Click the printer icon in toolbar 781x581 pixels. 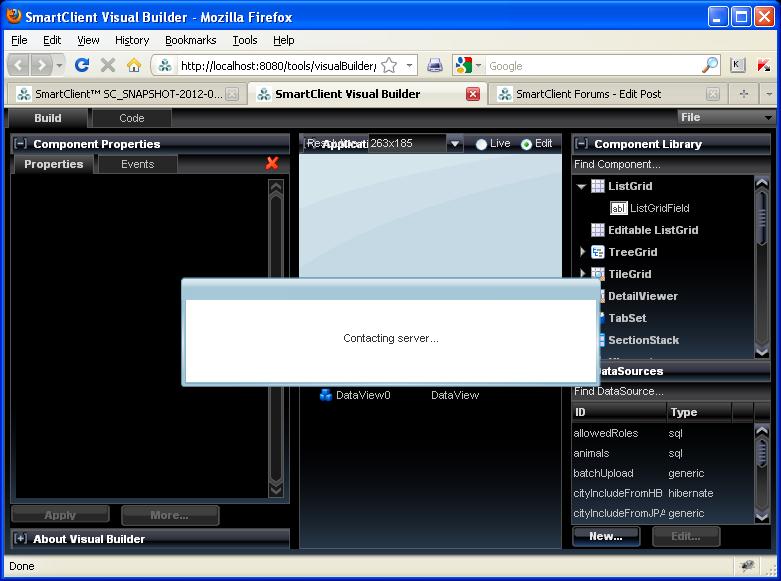click(x=435, y=65)
